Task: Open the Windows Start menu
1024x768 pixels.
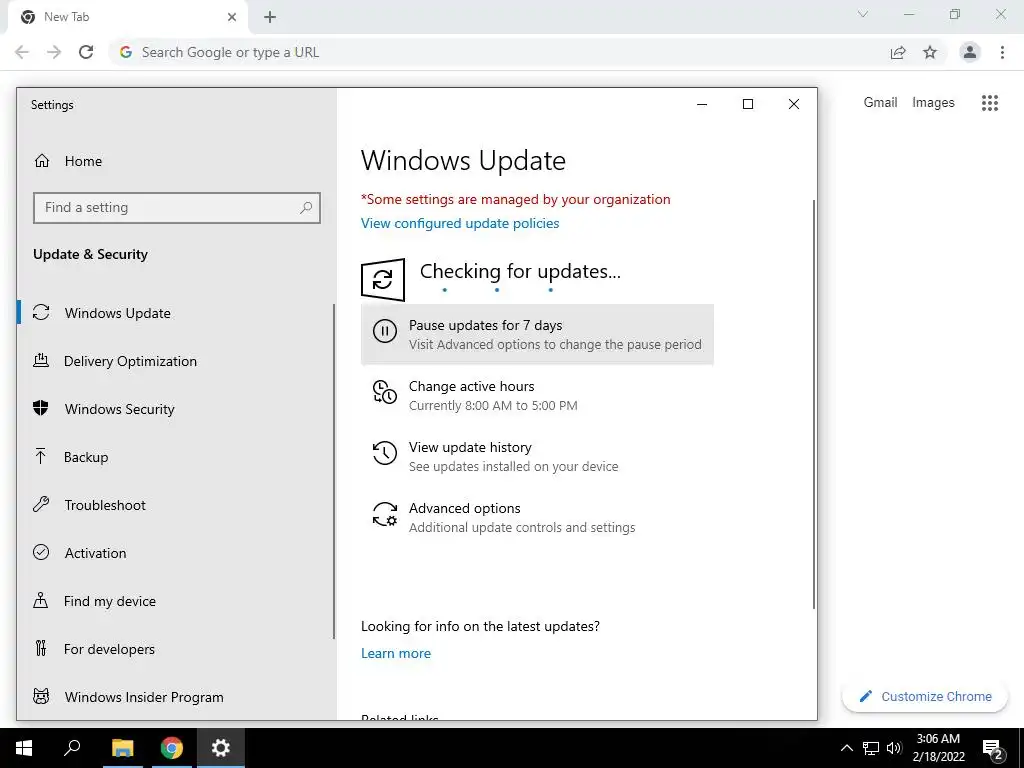Action: (x=24, y=748)
